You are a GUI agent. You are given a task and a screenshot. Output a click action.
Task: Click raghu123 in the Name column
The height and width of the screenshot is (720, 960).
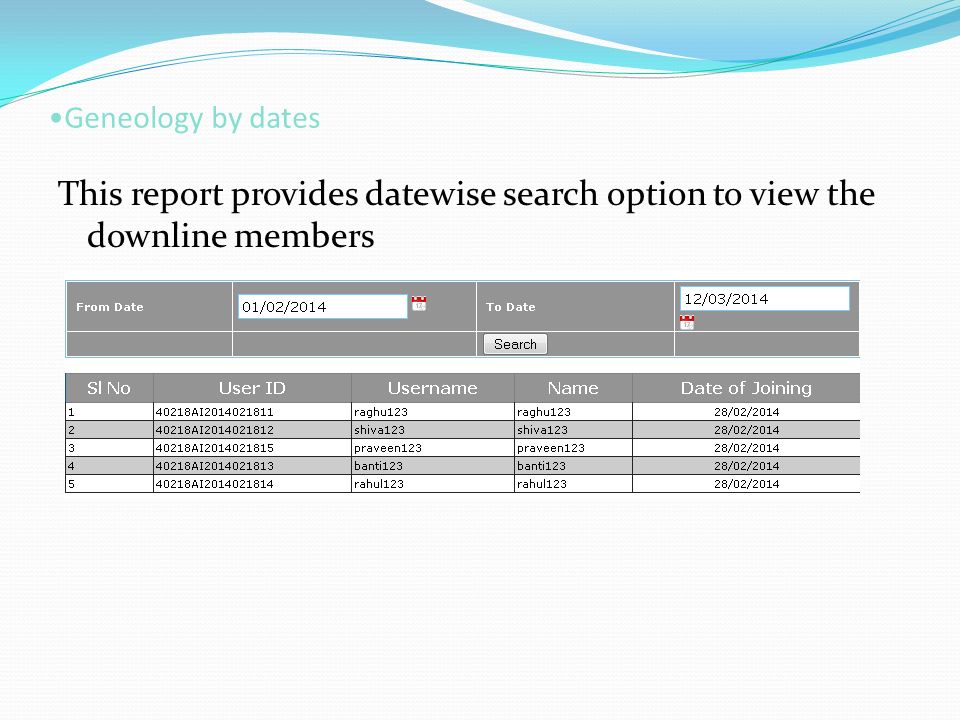pos(544,412)
